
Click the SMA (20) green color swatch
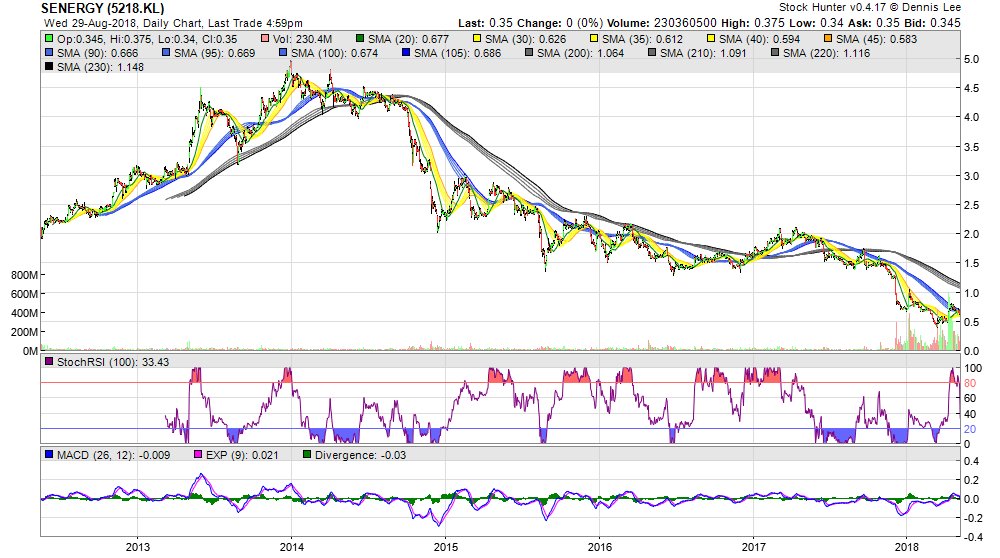point(360,39)
